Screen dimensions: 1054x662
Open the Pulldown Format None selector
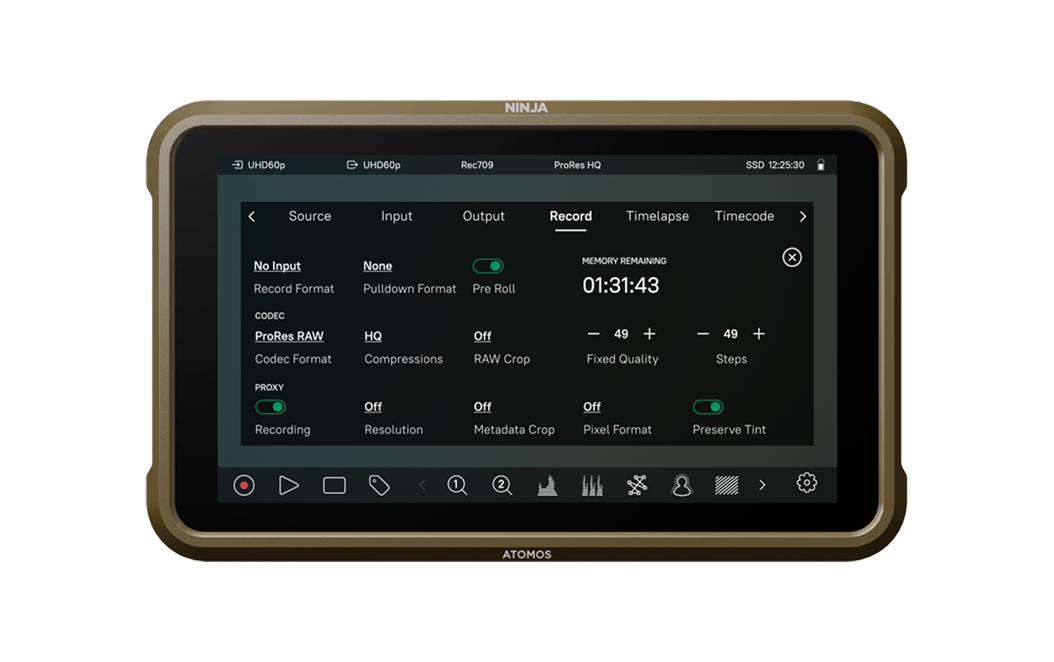tap(377, 266)
